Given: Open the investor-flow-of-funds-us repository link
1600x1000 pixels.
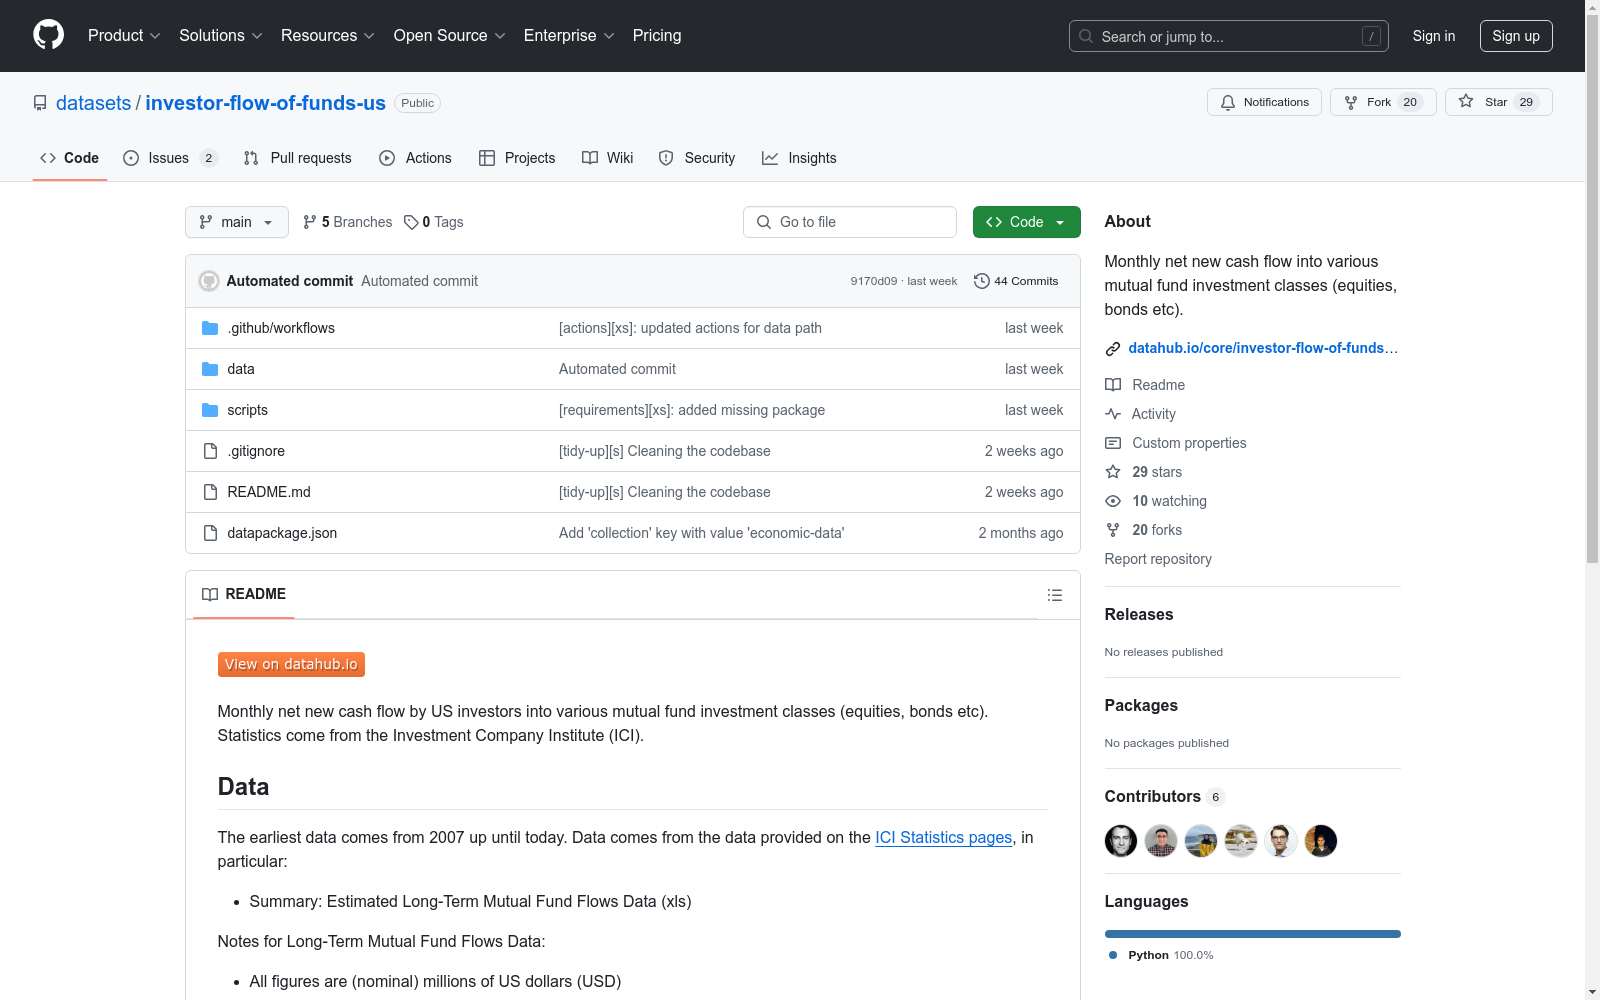Looking at the screenshot, I should 266,103.
